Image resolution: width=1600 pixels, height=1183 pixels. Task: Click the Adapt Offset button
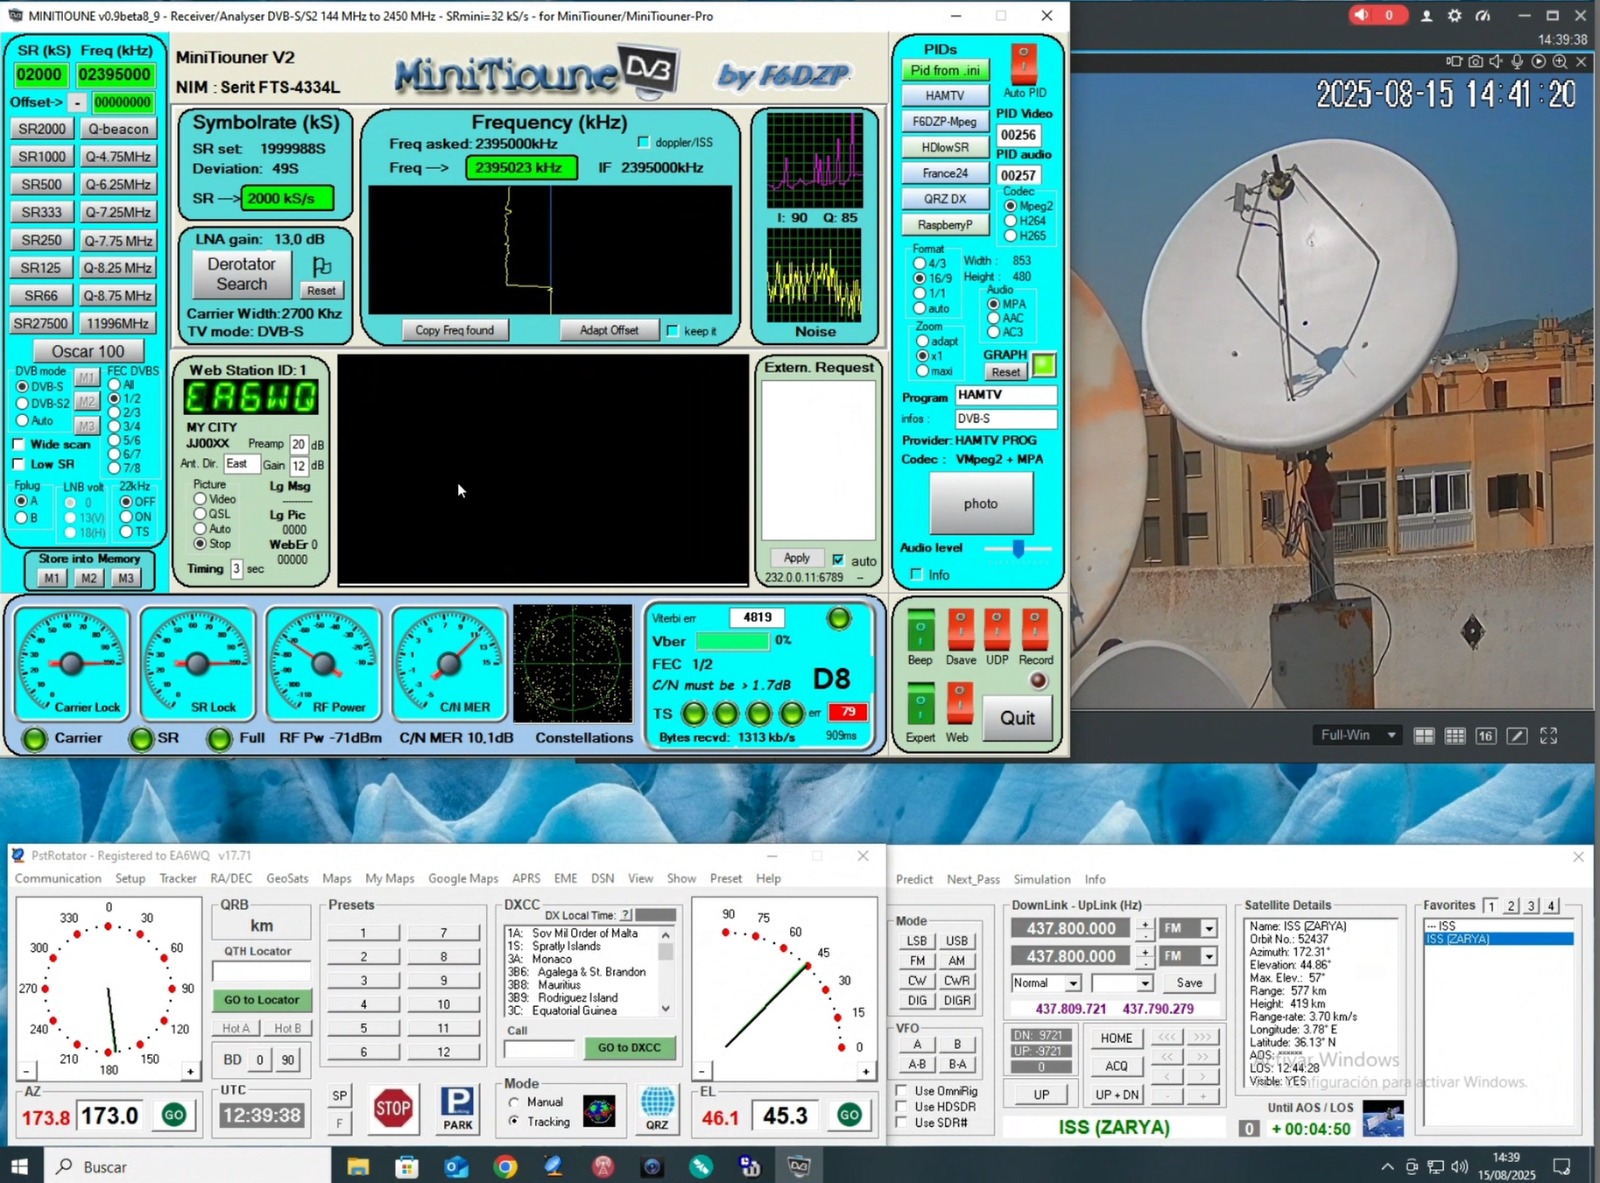pyautogui.click(x=608, y=330)
